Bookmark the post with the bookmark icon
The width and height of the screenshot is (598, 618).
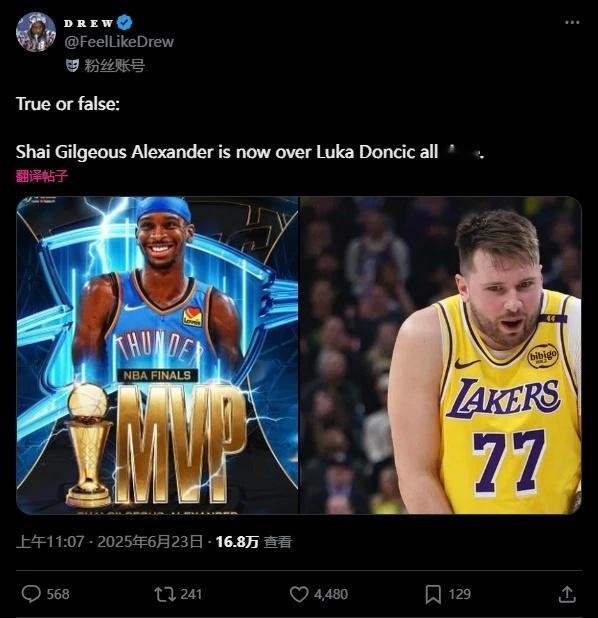pyautogui.click(x=433, y=594)
